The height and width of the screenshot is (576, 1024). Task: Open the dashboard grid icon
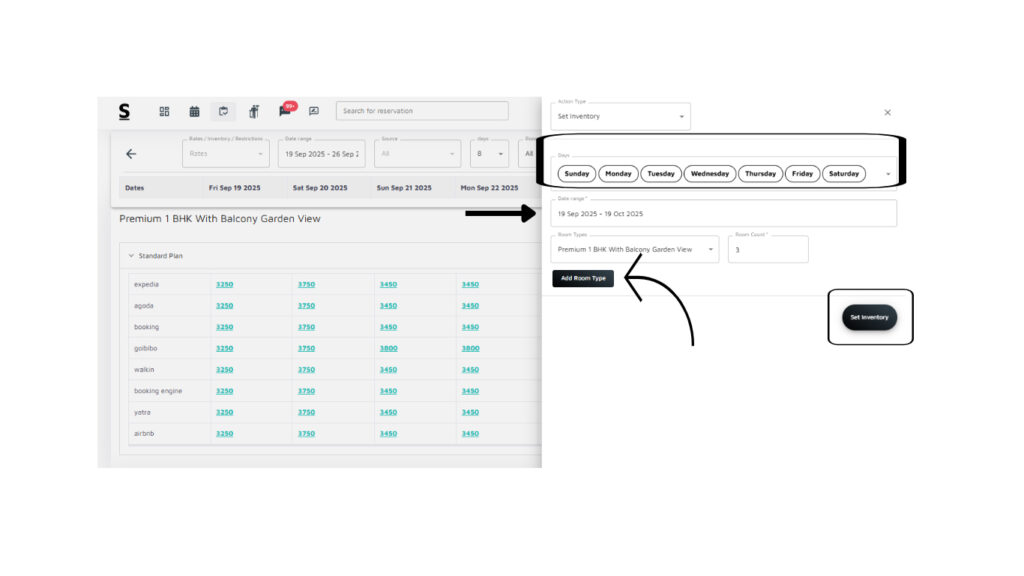(x=165, y=111)
